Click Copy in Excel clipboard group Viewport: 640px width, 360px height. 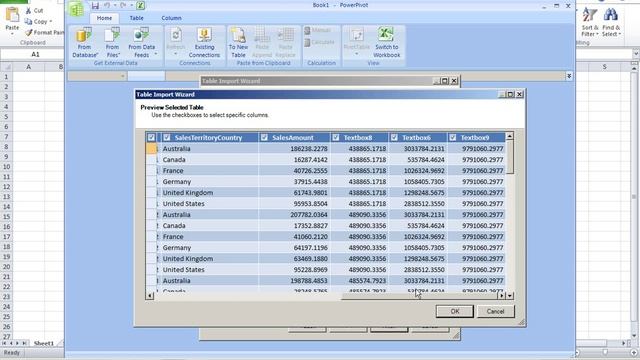point(36,21)
